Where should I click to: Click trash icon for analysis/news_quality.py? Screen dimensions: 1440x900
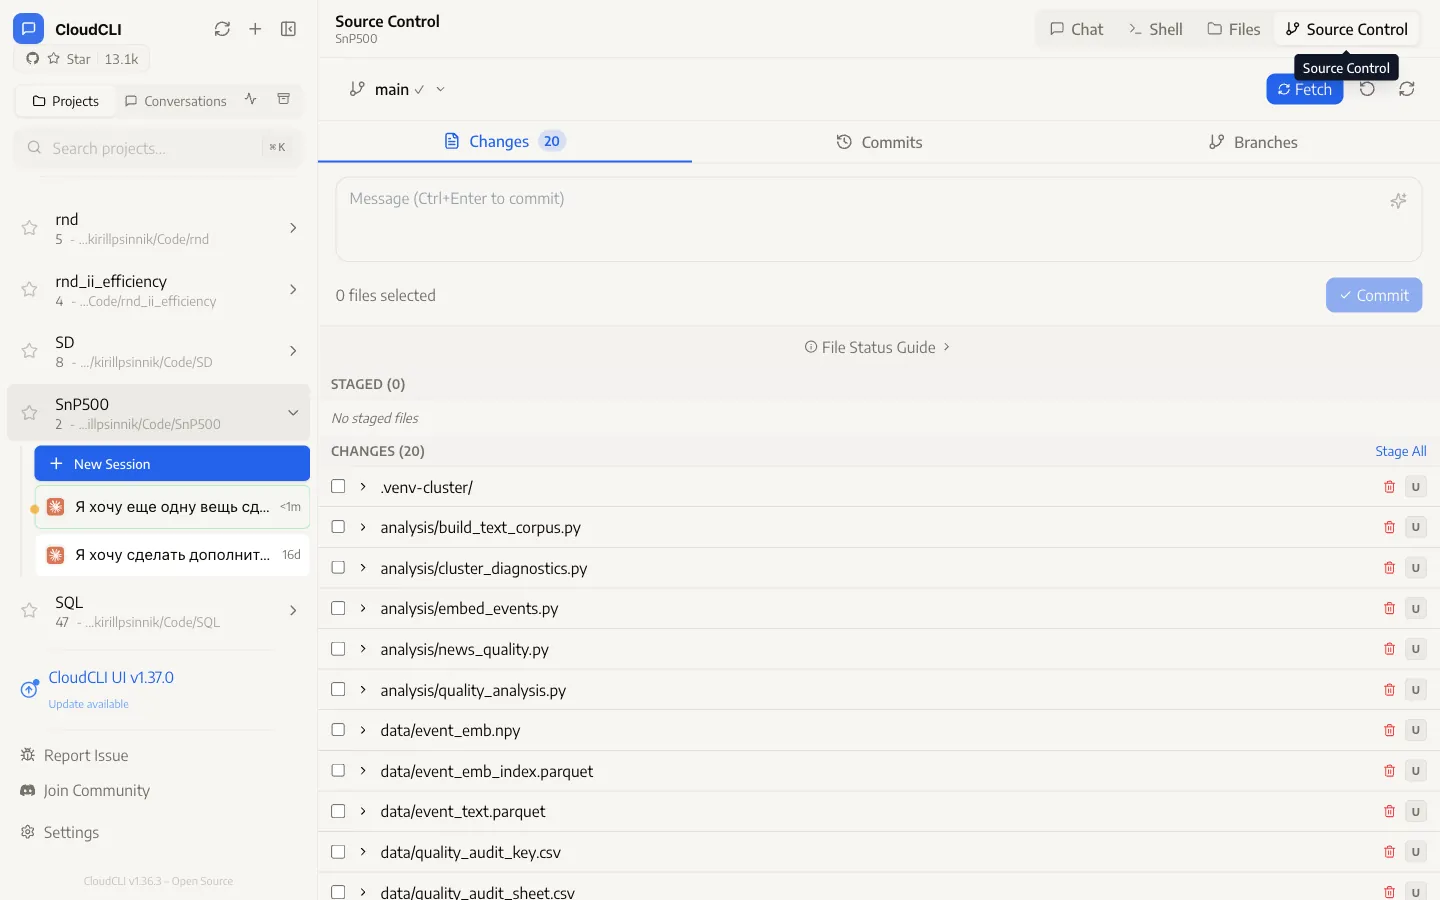click(x=1389, y=649)
